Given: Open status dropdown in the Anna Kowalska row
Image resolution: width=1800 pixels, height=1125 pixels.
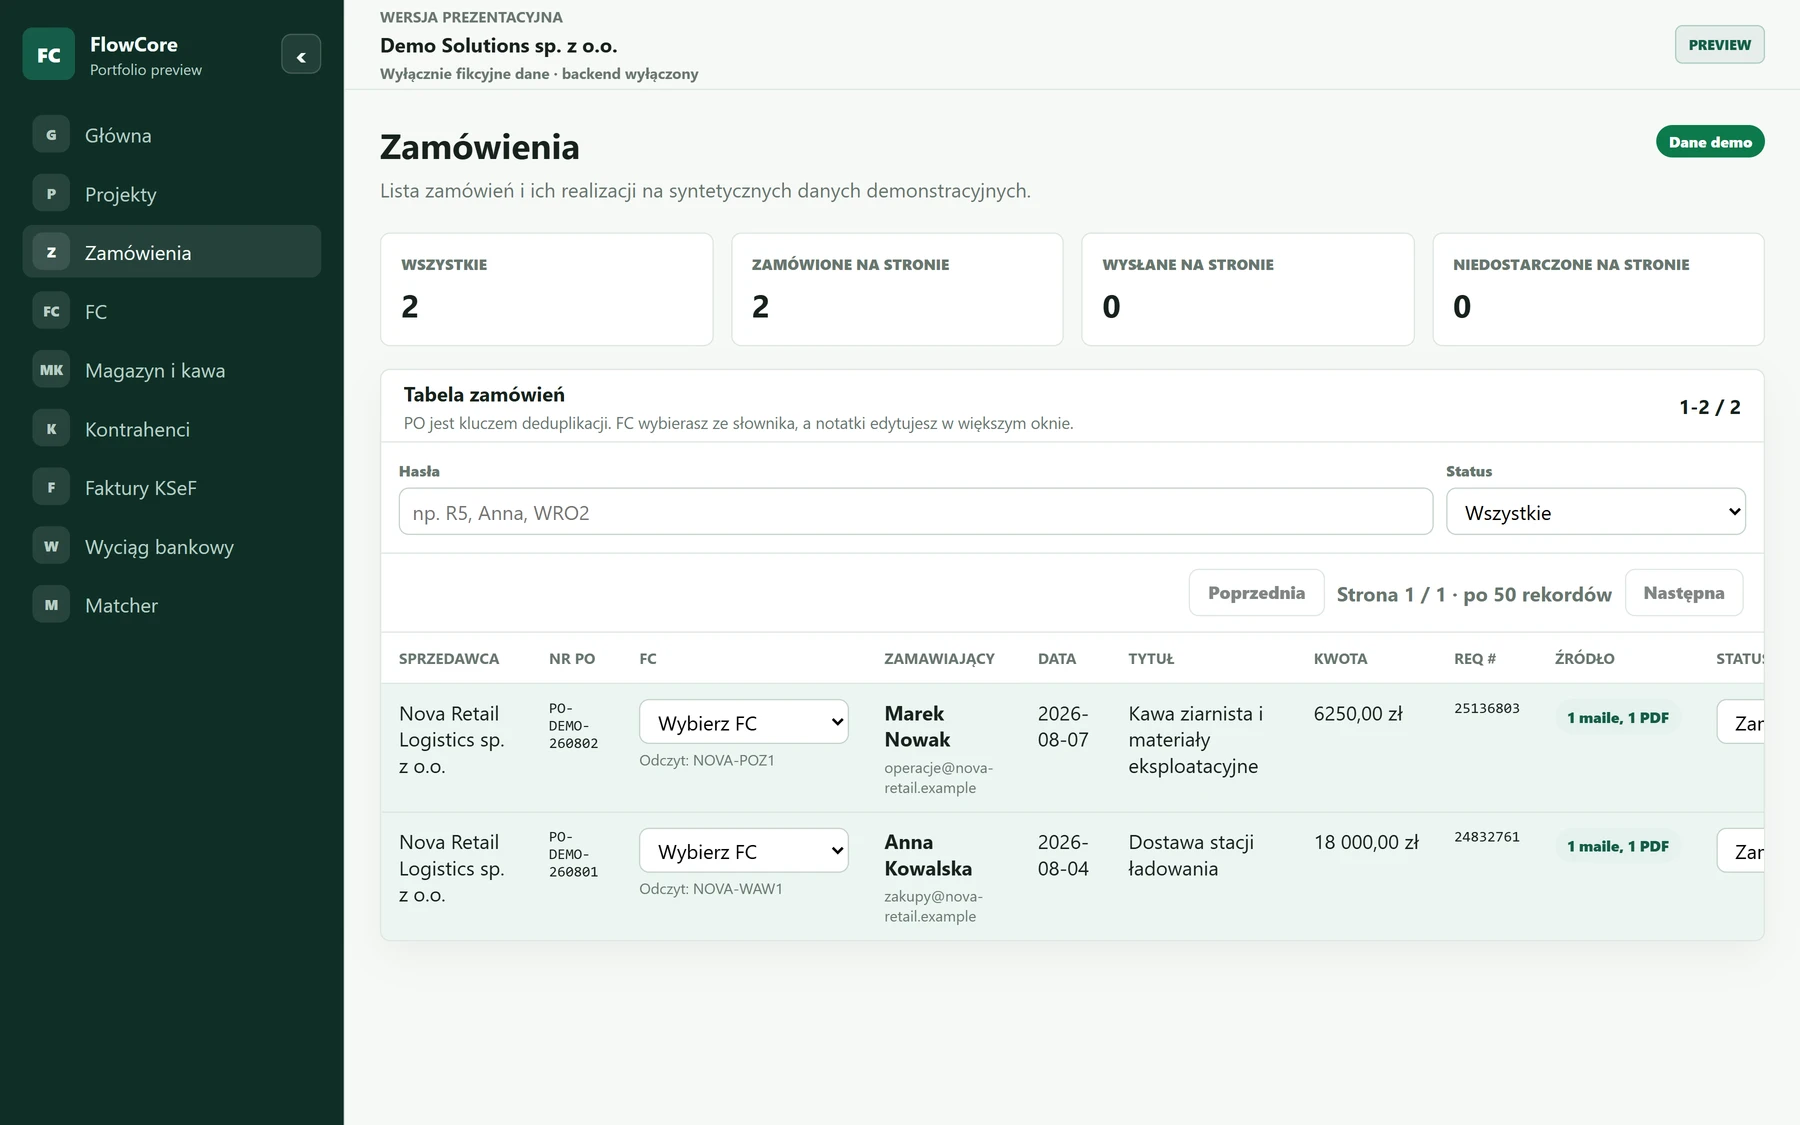Looking at the screenshot, I should point(1740,851).
